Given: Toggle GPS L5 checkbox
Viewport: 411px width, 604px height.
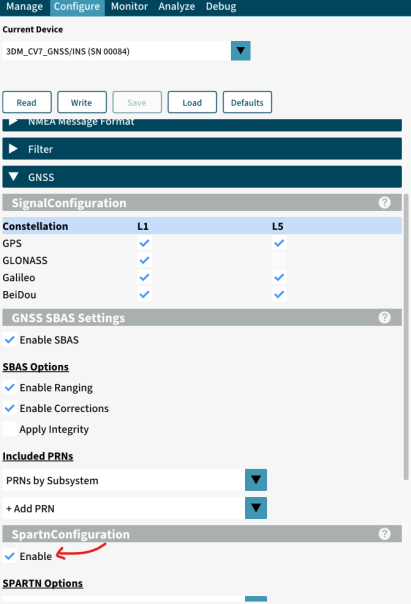Looking at the screenshot, I should (x=279, y=243).
